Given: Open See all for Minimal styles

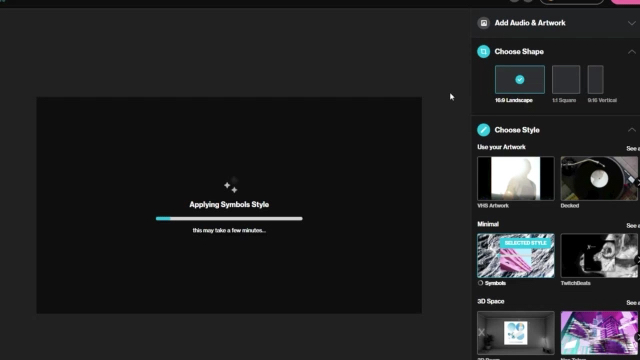Looking at the screenshot, I should click(x=633, y=225).
